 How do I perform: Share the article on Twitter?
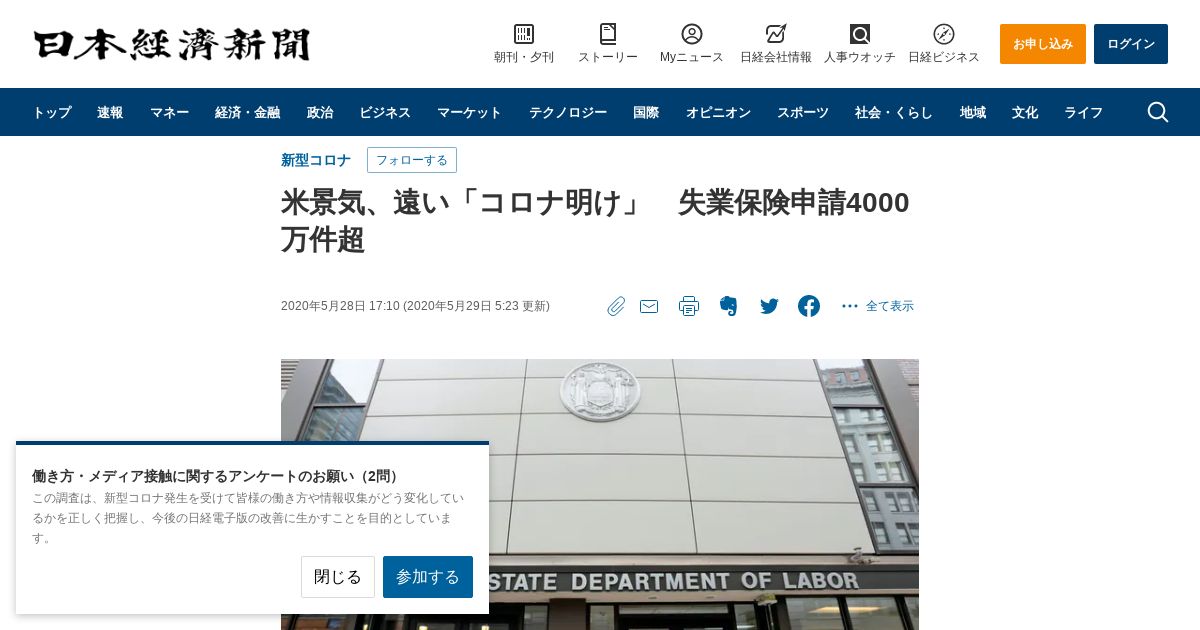[x=769, y=306]
